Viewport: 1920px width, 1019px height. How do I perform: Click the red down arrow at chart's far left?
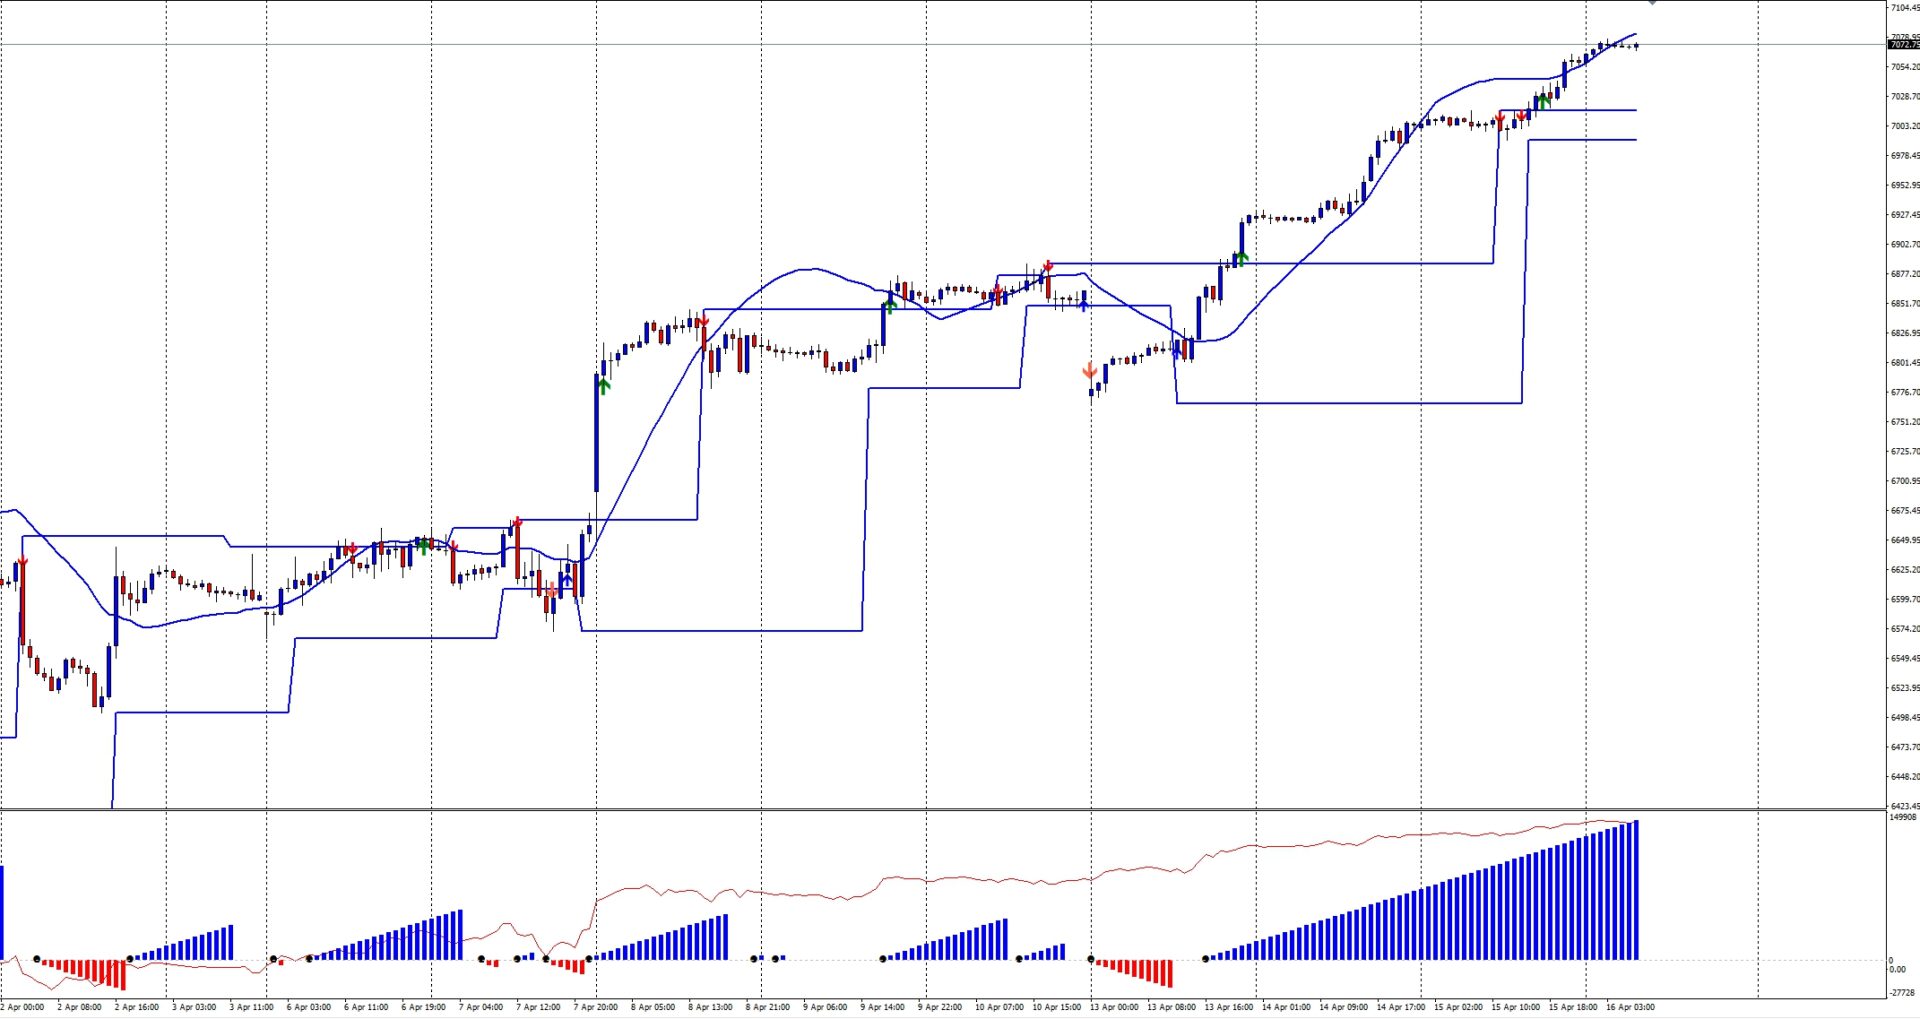point(22,563)
